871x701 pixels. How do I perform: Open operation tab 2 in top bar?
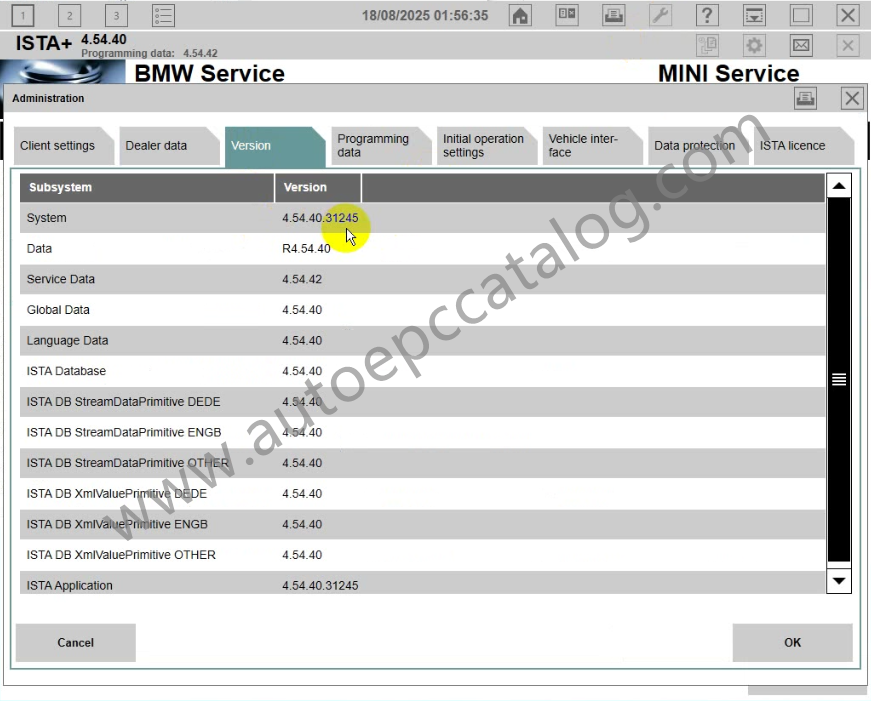(69, 16)
